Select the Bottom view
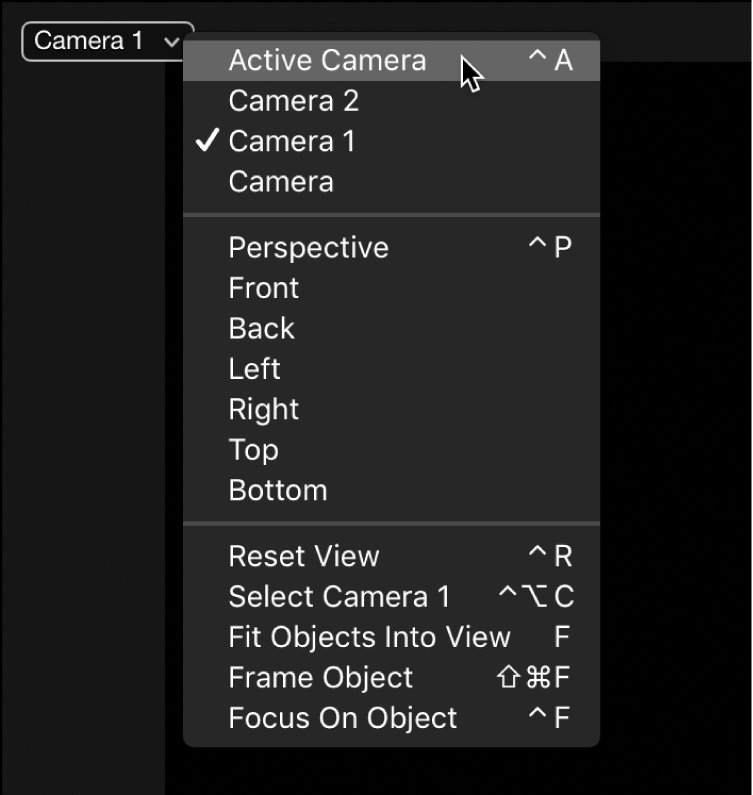 [x=277, y=491]
